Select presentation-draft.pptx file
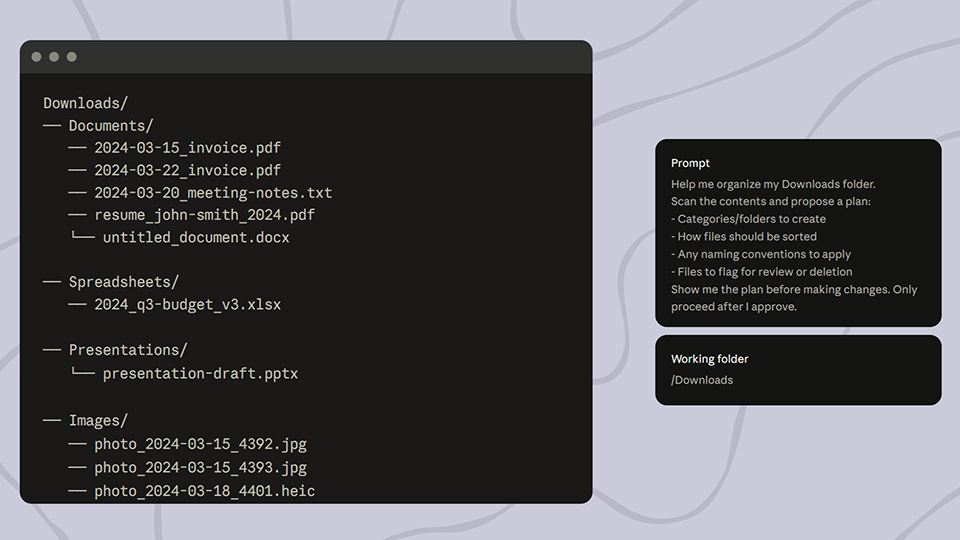This screenshot has height=540, width=960. 200,373
